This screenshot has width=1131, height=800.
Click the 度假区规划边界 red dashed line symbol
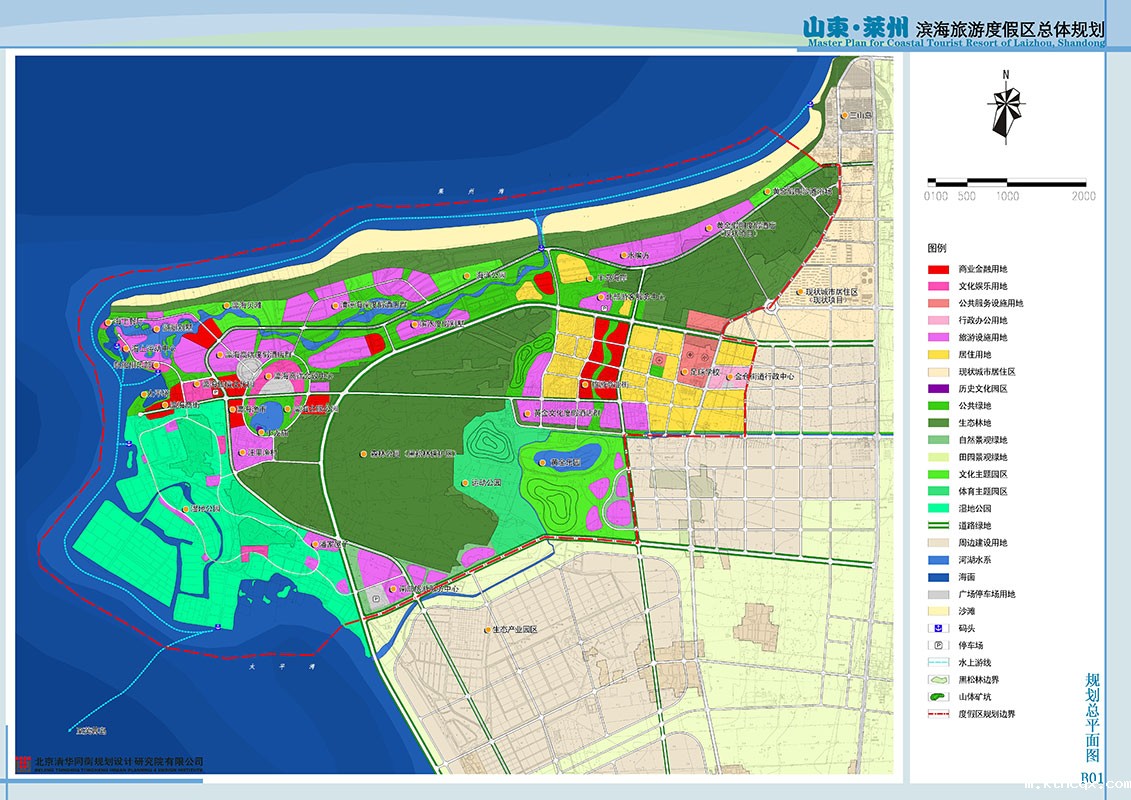point(937,714)
